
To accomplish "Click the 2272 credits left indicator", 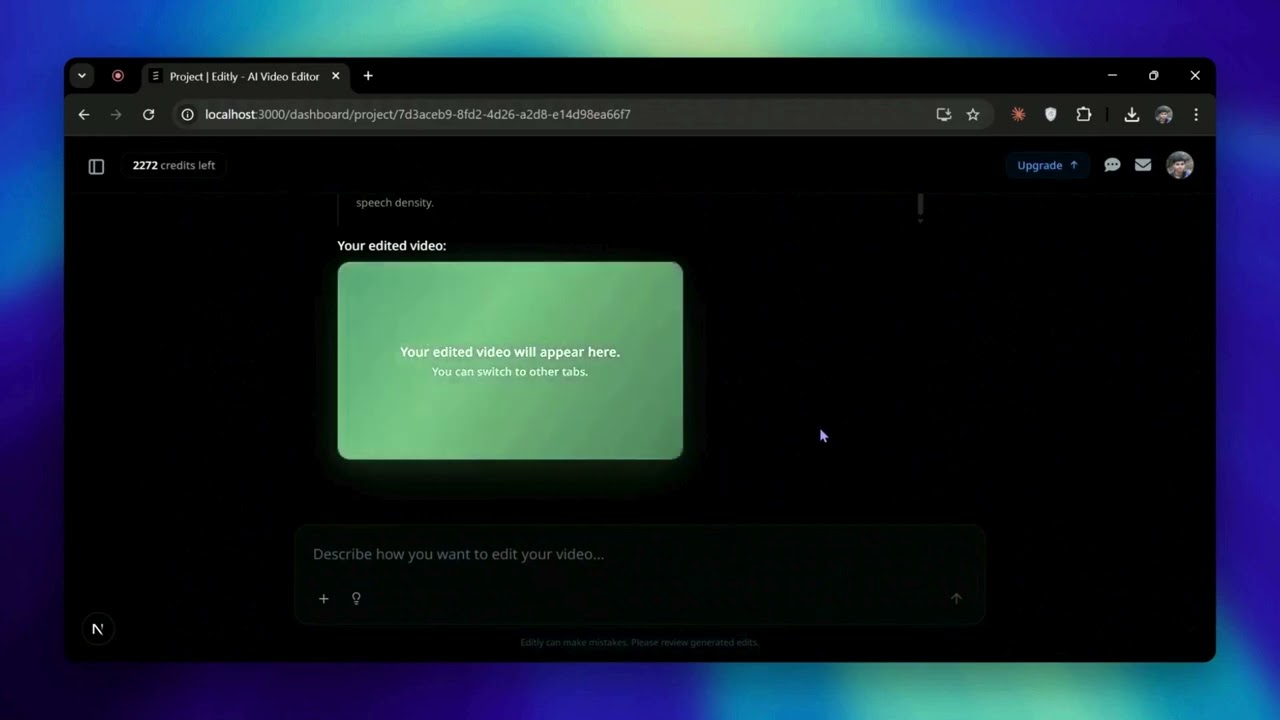I will click(174, 165).
